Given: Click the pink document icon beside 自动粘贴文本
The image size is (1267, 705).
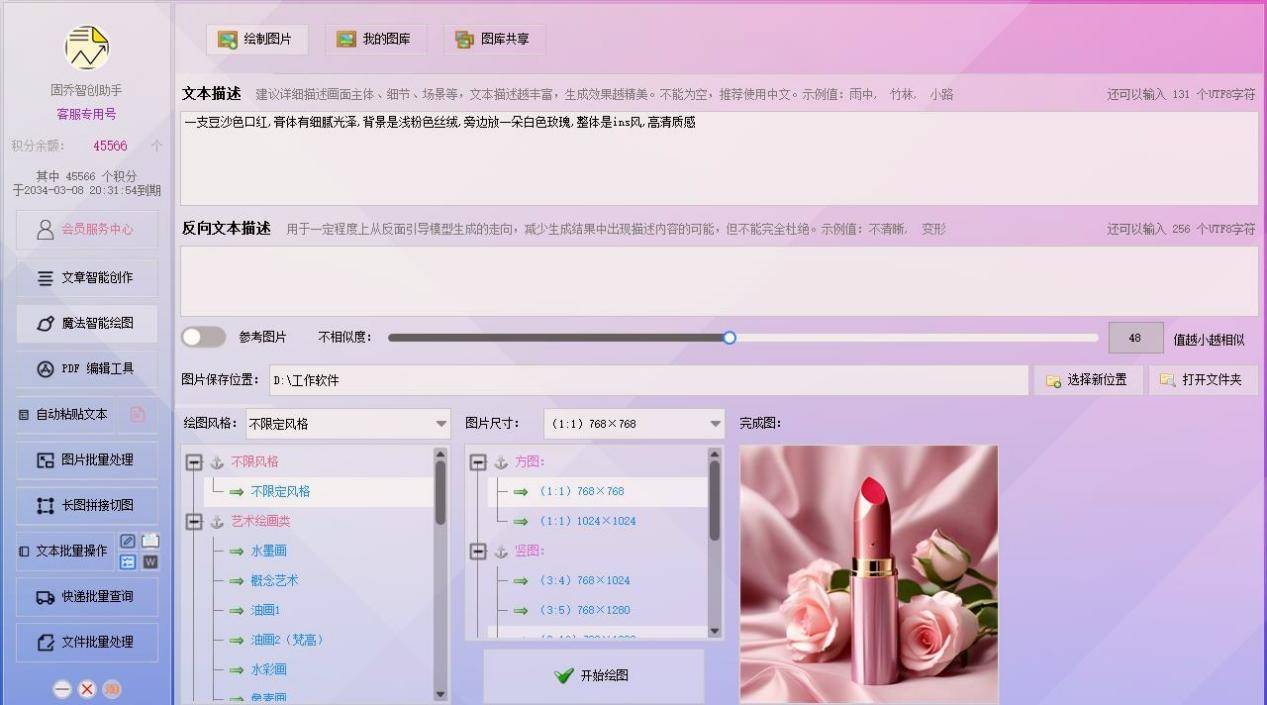Looking at the screenshot, I should [138, 414].
